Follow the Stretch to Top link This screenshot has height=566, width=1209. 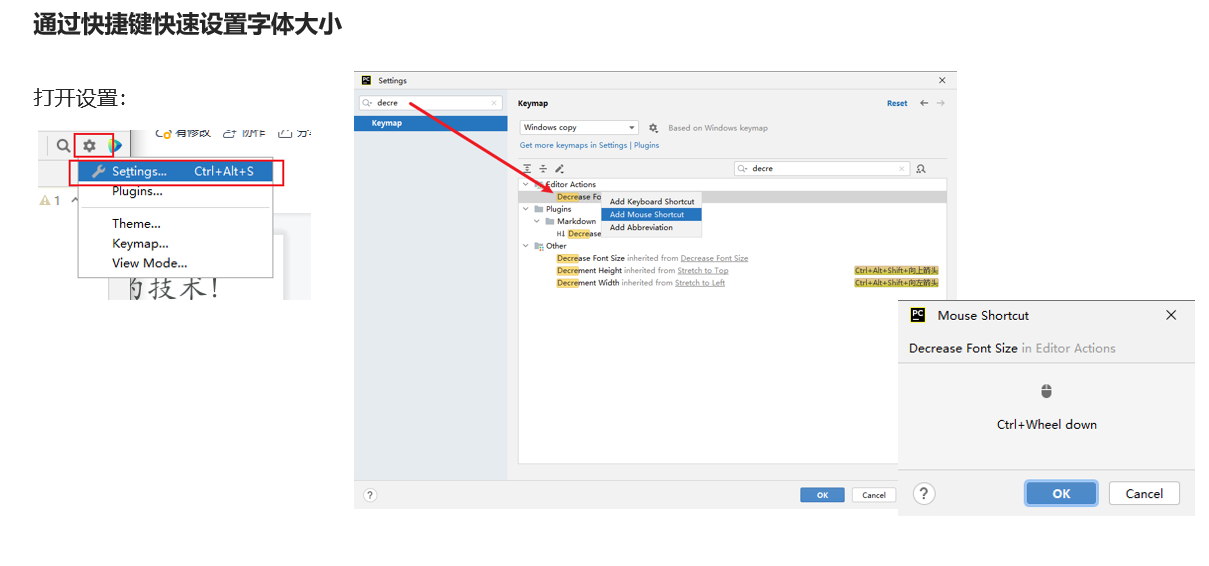703,270
